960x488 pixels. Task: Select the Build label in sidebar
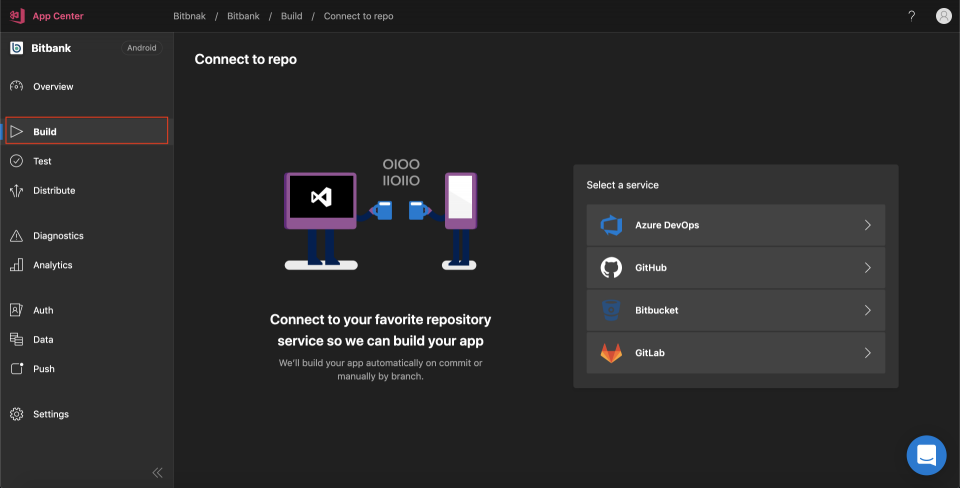(x=45, y=132)
